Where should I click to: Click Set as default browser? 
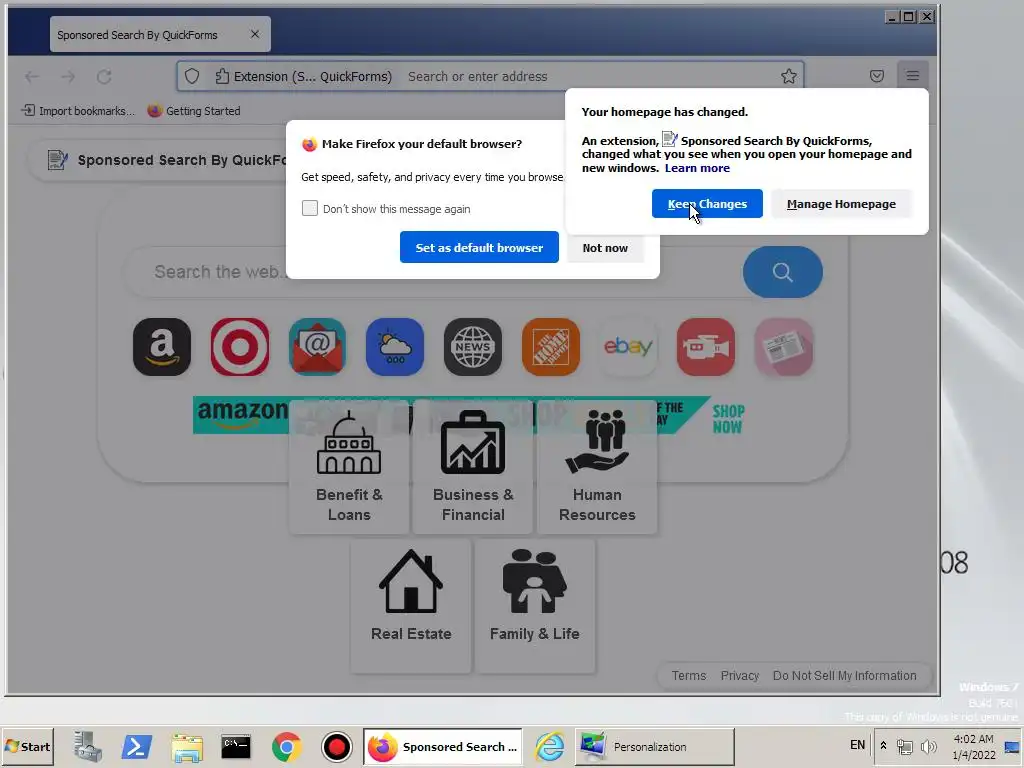[x=479, y=248]
